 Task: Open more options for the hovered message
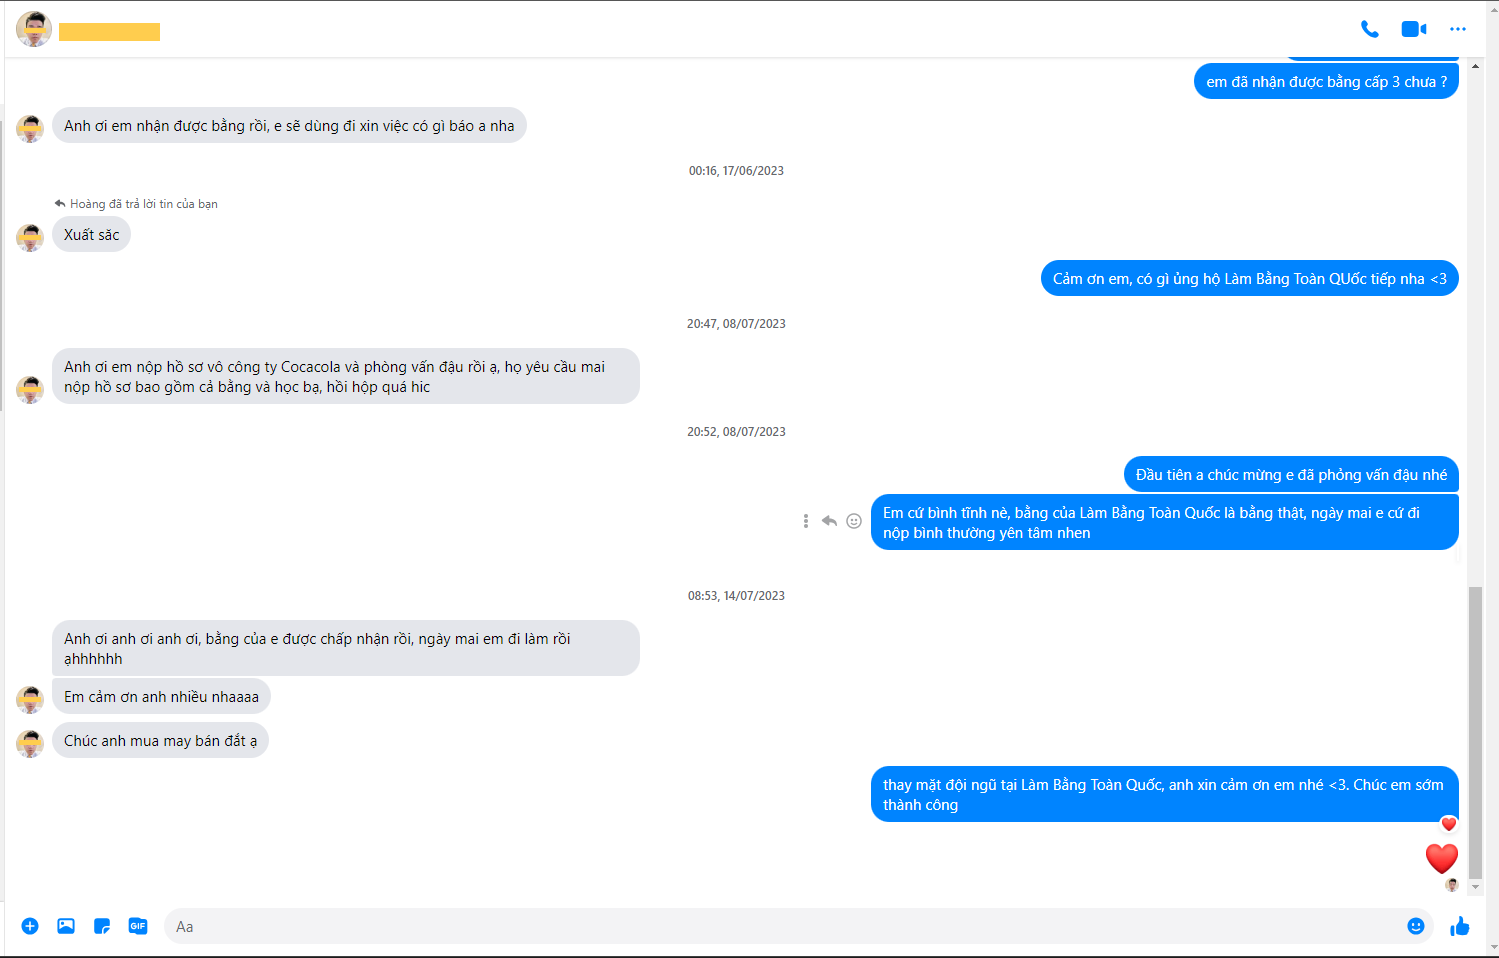tap(805, 521)
